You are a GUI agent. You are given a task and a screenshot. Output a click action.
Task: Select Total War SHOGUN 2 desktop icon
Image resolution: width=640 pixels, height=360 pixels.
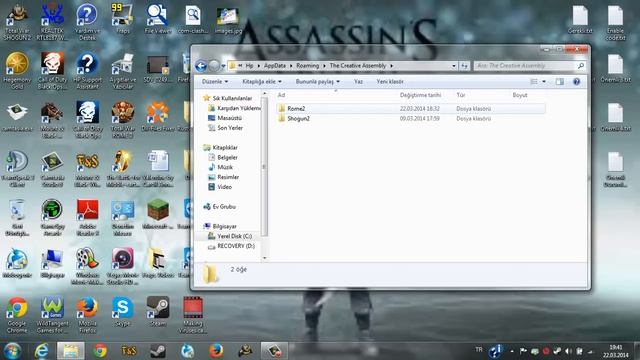(17, 22)
